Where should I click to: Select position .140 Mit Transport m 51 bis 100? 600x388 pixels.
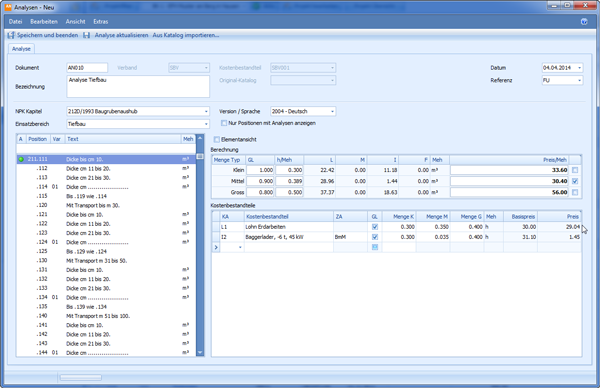(106, 316)
